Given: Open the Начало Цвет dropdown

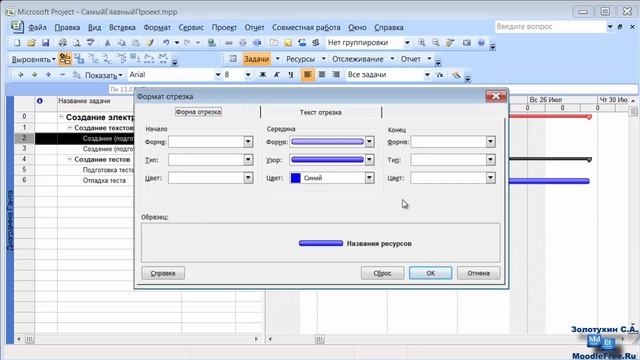Looking at the screenshot, I should (248, 178).
